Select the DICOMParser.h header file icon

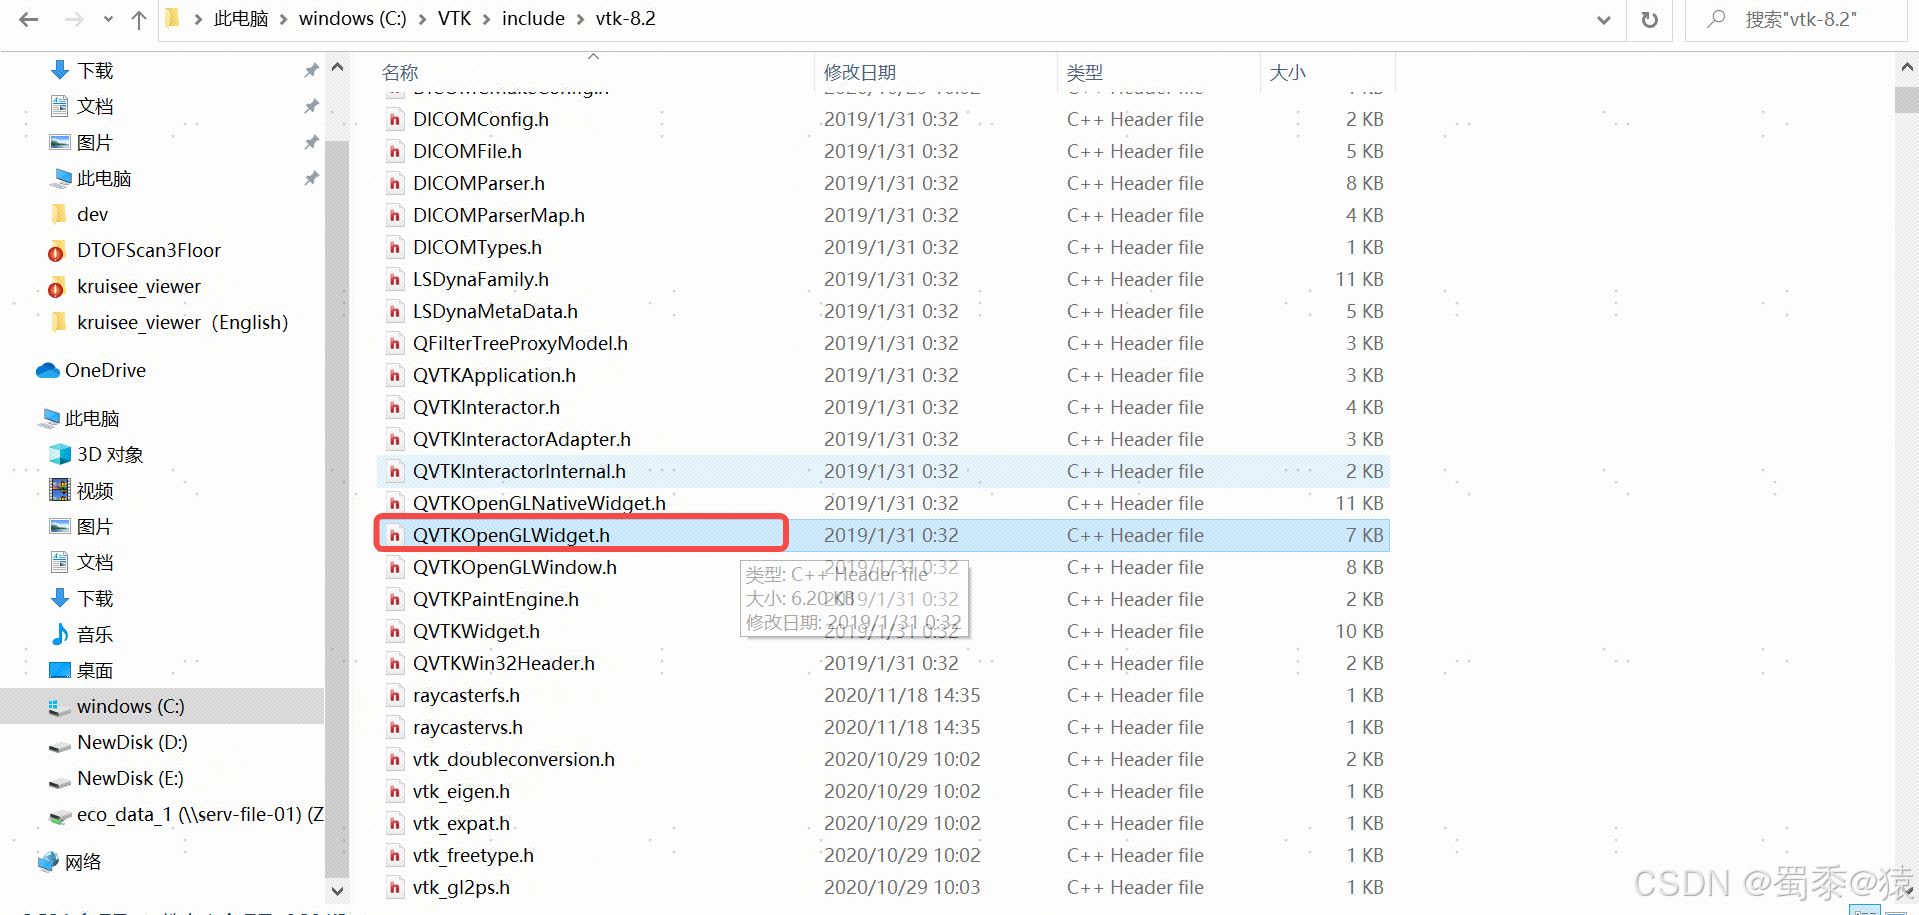point(396,183)
